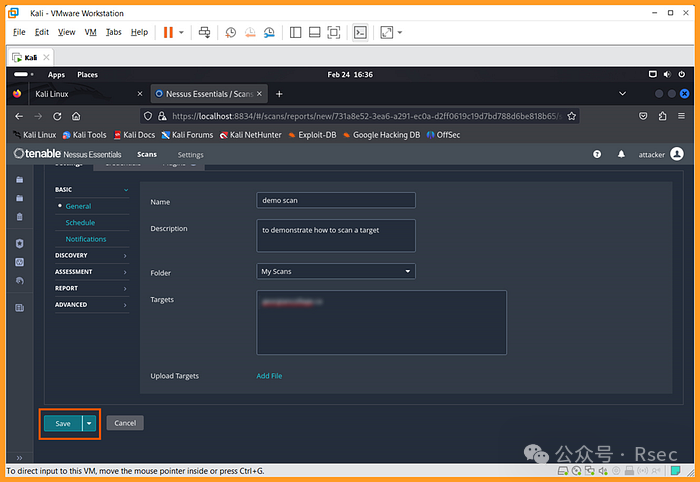This screenshot has width=700, height=482.
Task: Expand the DISCOVERY settings section
Action: click(91, 255)
